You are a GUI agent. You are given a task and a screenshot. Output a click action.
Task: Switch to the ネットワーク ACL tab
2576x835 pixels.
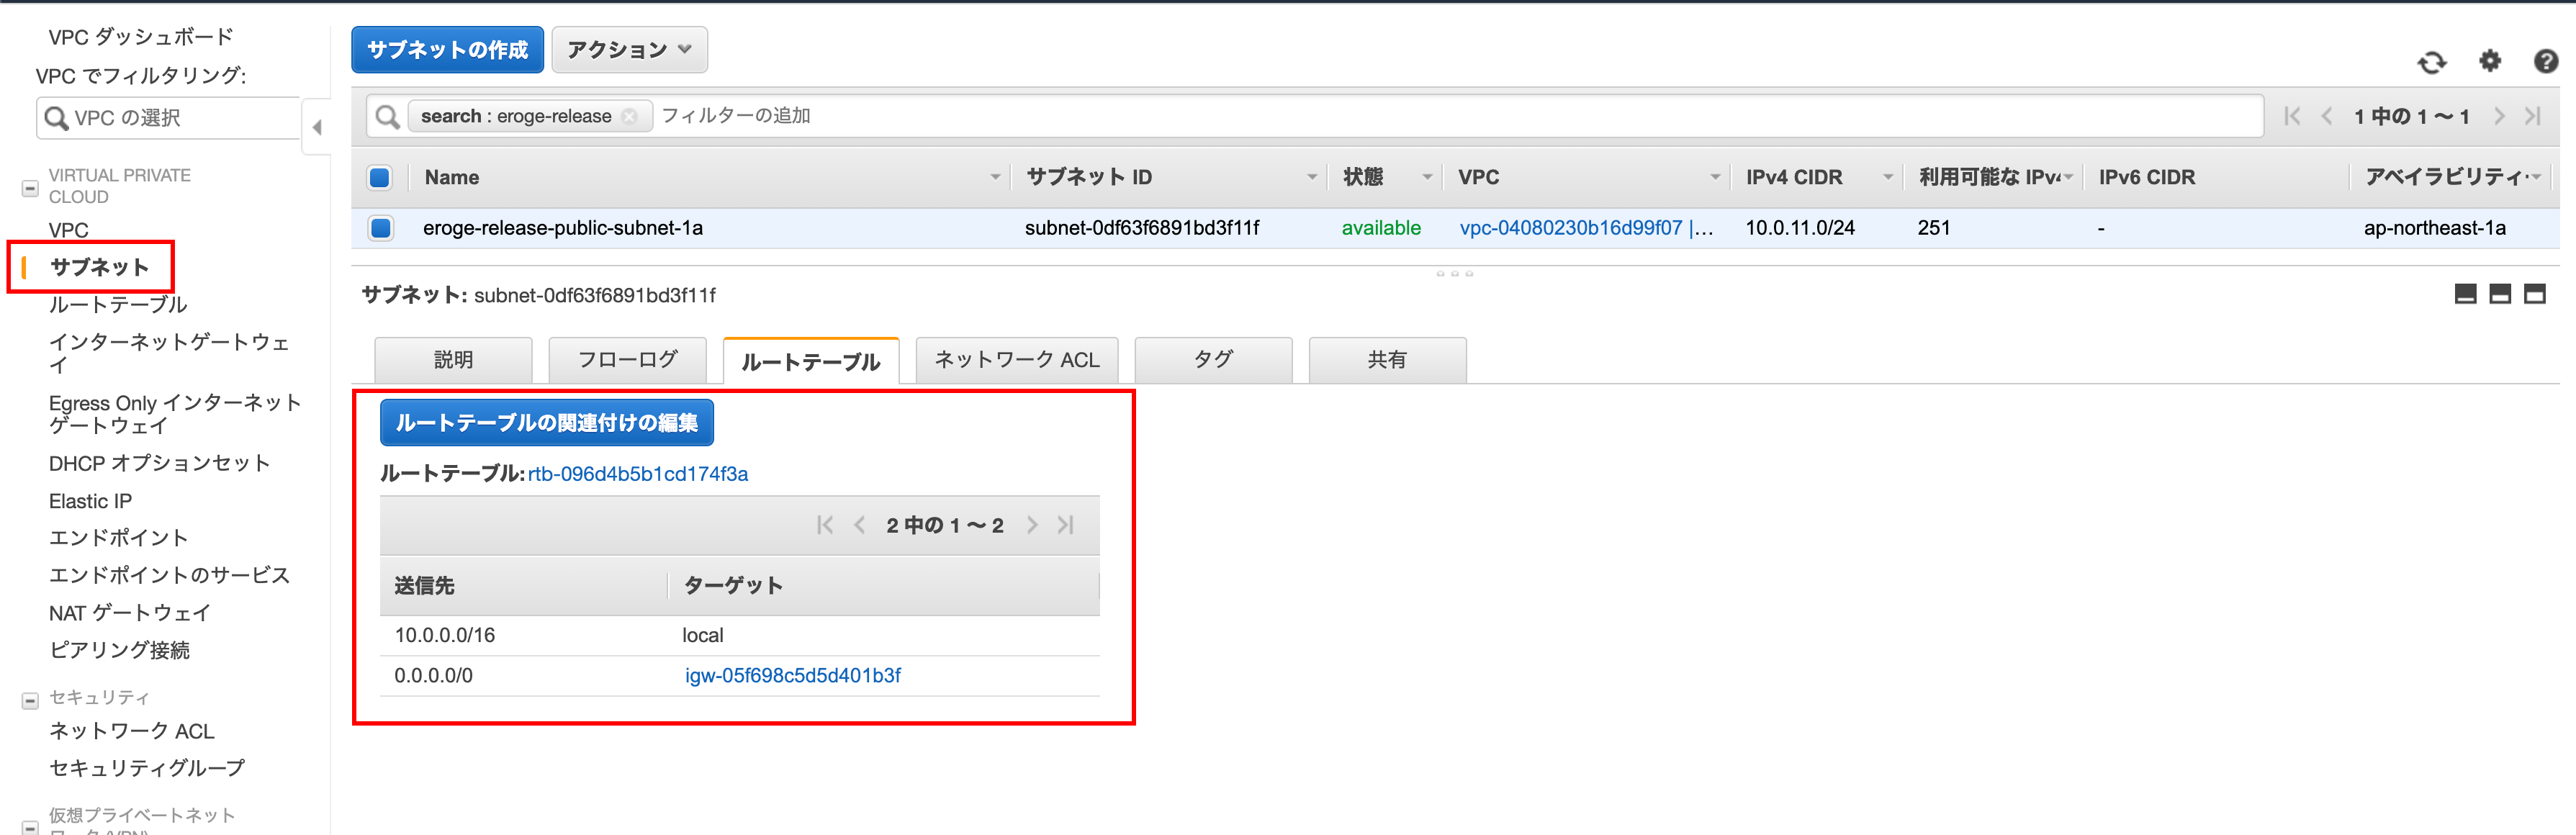point(1016,360)
